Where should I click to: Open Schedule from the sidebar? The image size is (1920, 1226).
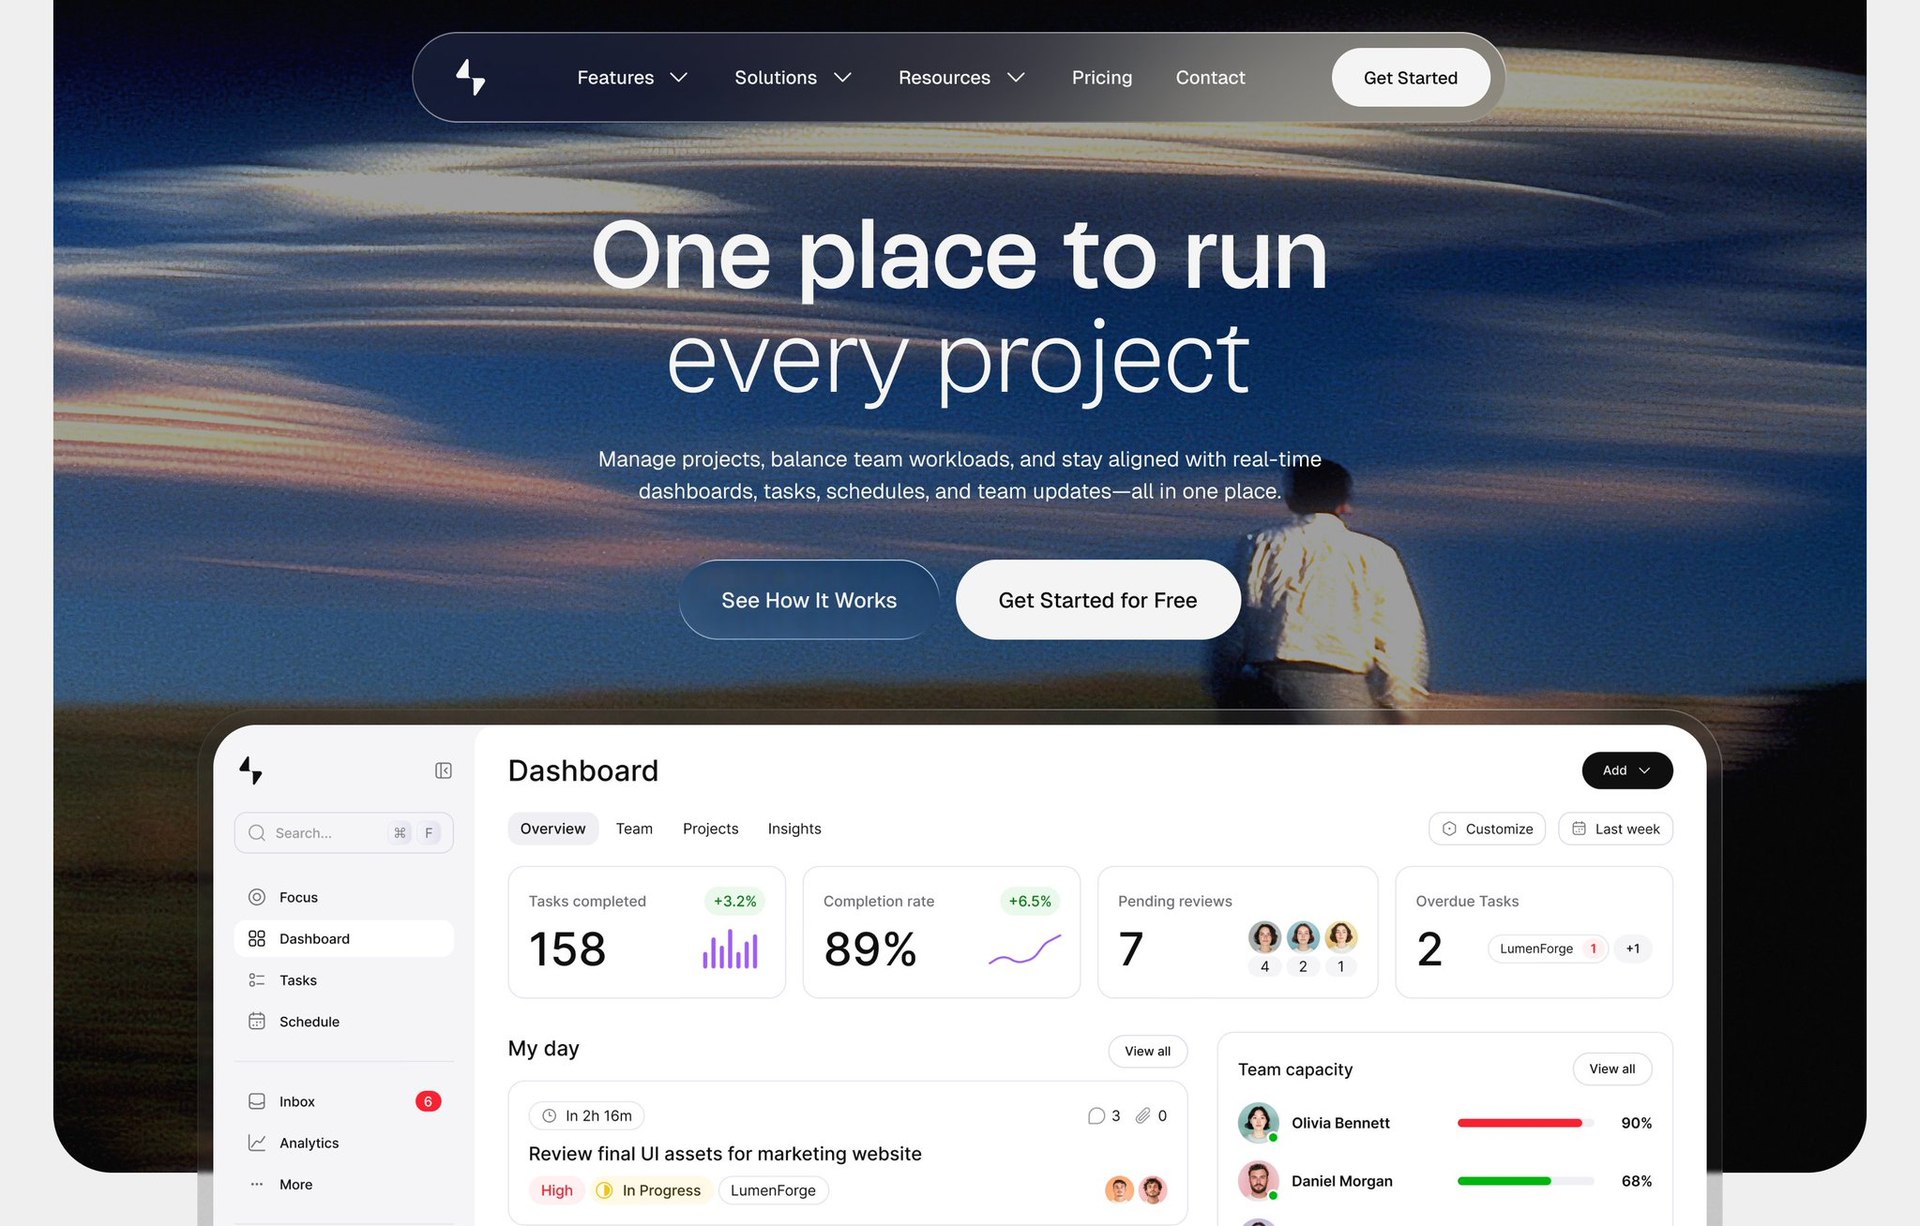[x=309, y=1021]
